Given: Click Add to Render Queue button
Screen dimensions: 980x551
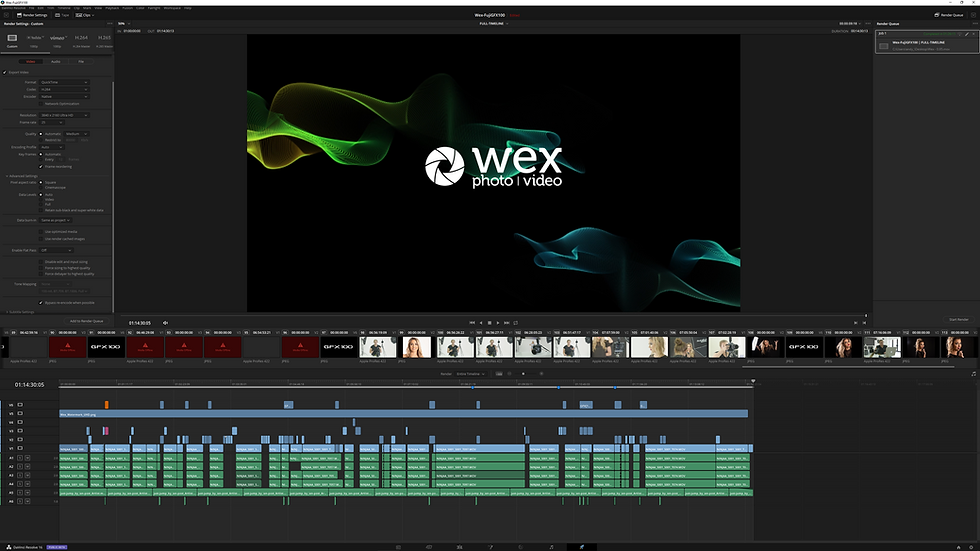Looking at the screenshot, I should 87,321.
